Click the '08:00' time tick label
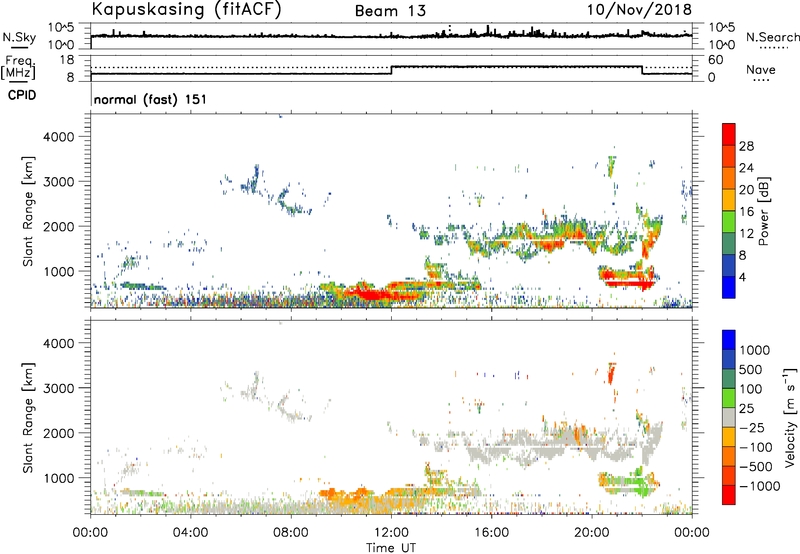 coord(291,533)
